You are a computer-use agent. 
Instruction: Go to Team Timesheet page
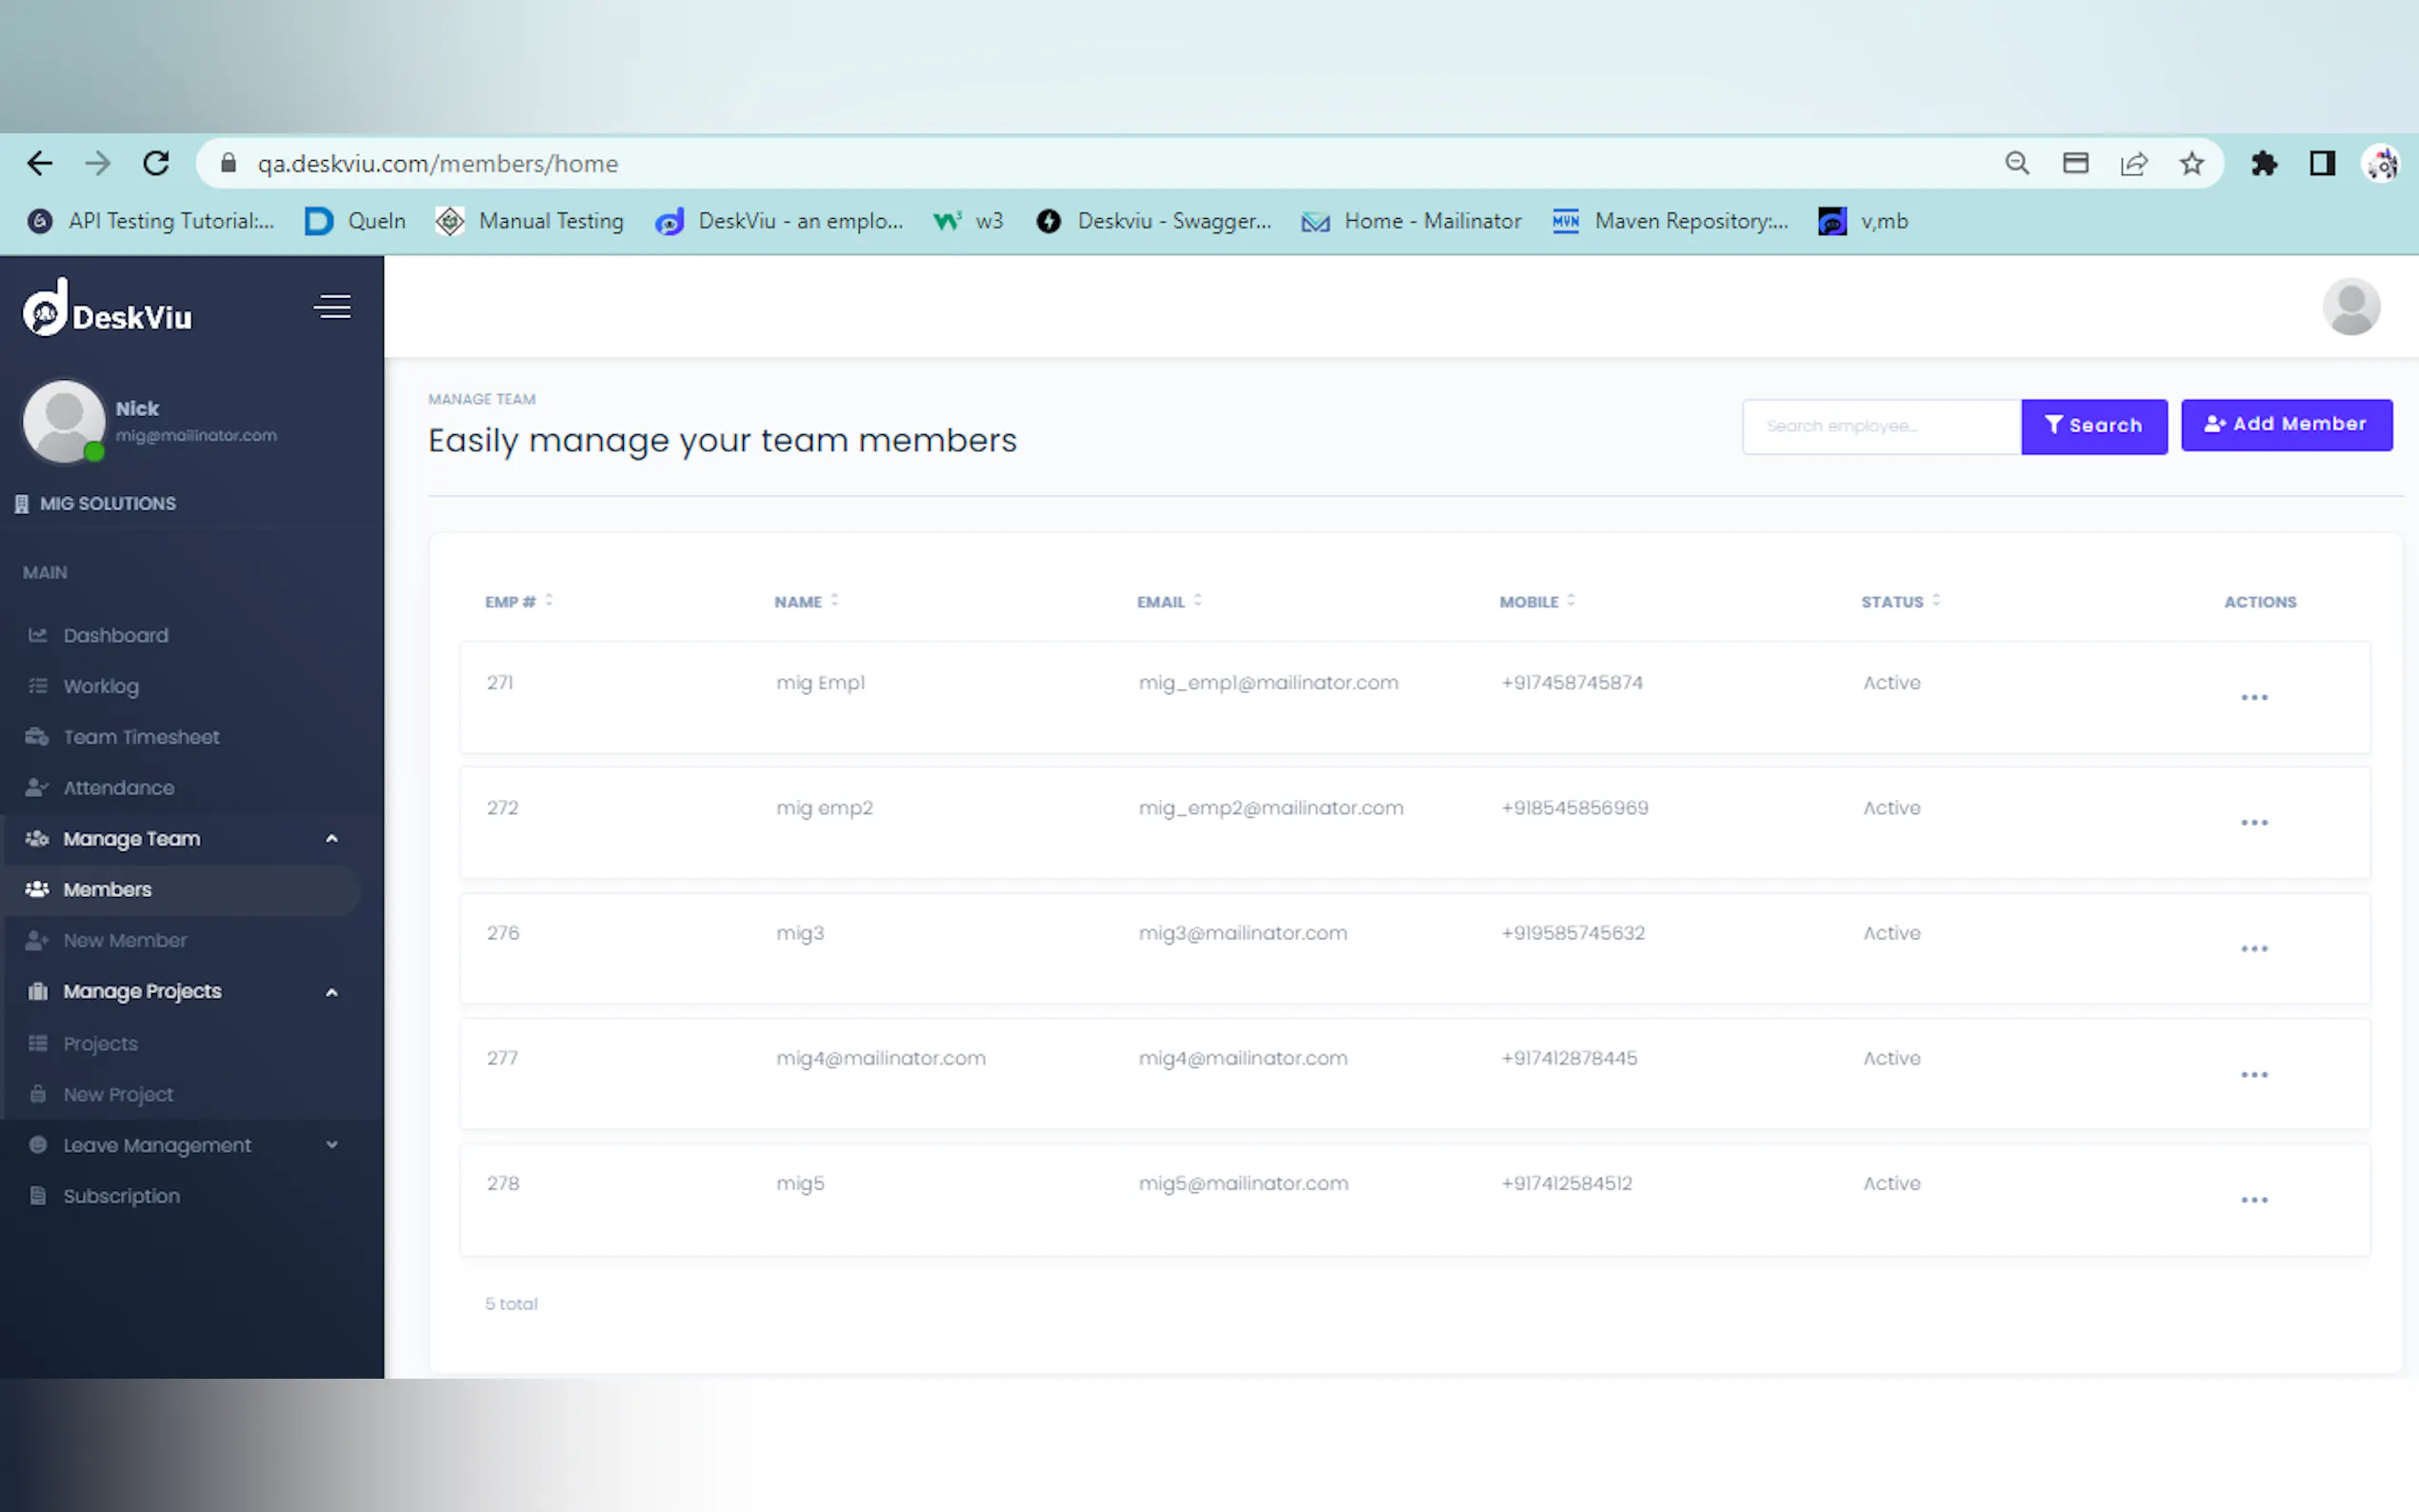141,737
